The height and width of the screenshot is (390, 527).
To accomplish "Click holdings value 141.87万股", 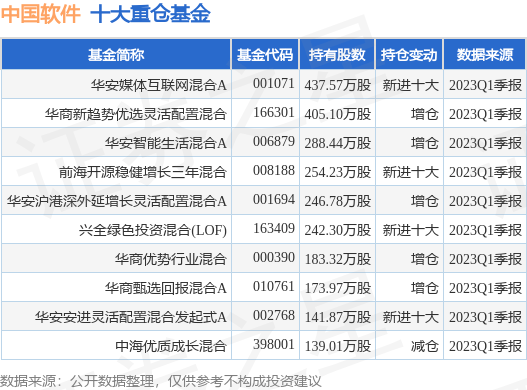I will click(338, 317).
